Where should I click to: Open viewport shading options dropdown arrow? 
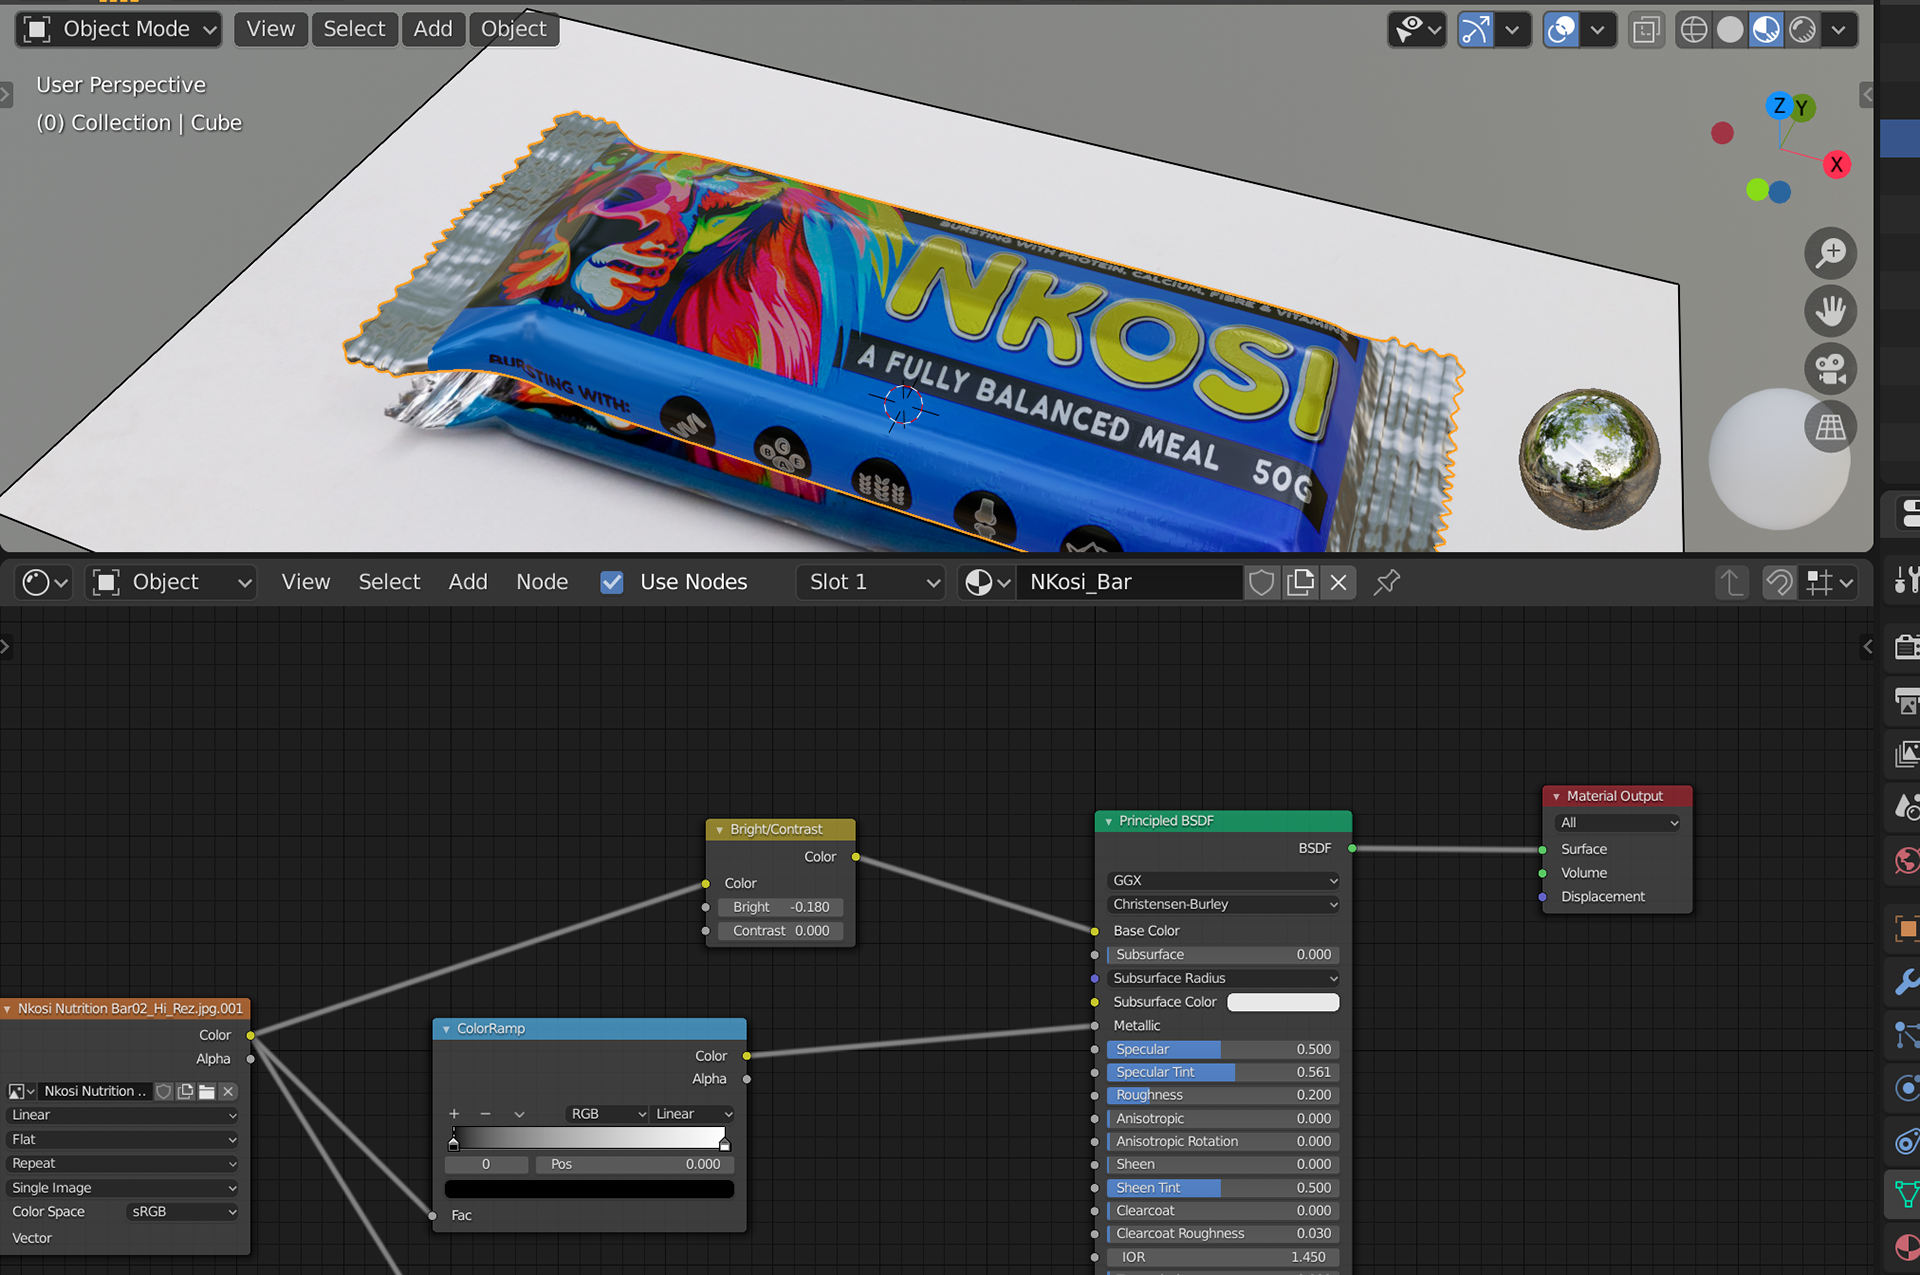point(1838,29)
